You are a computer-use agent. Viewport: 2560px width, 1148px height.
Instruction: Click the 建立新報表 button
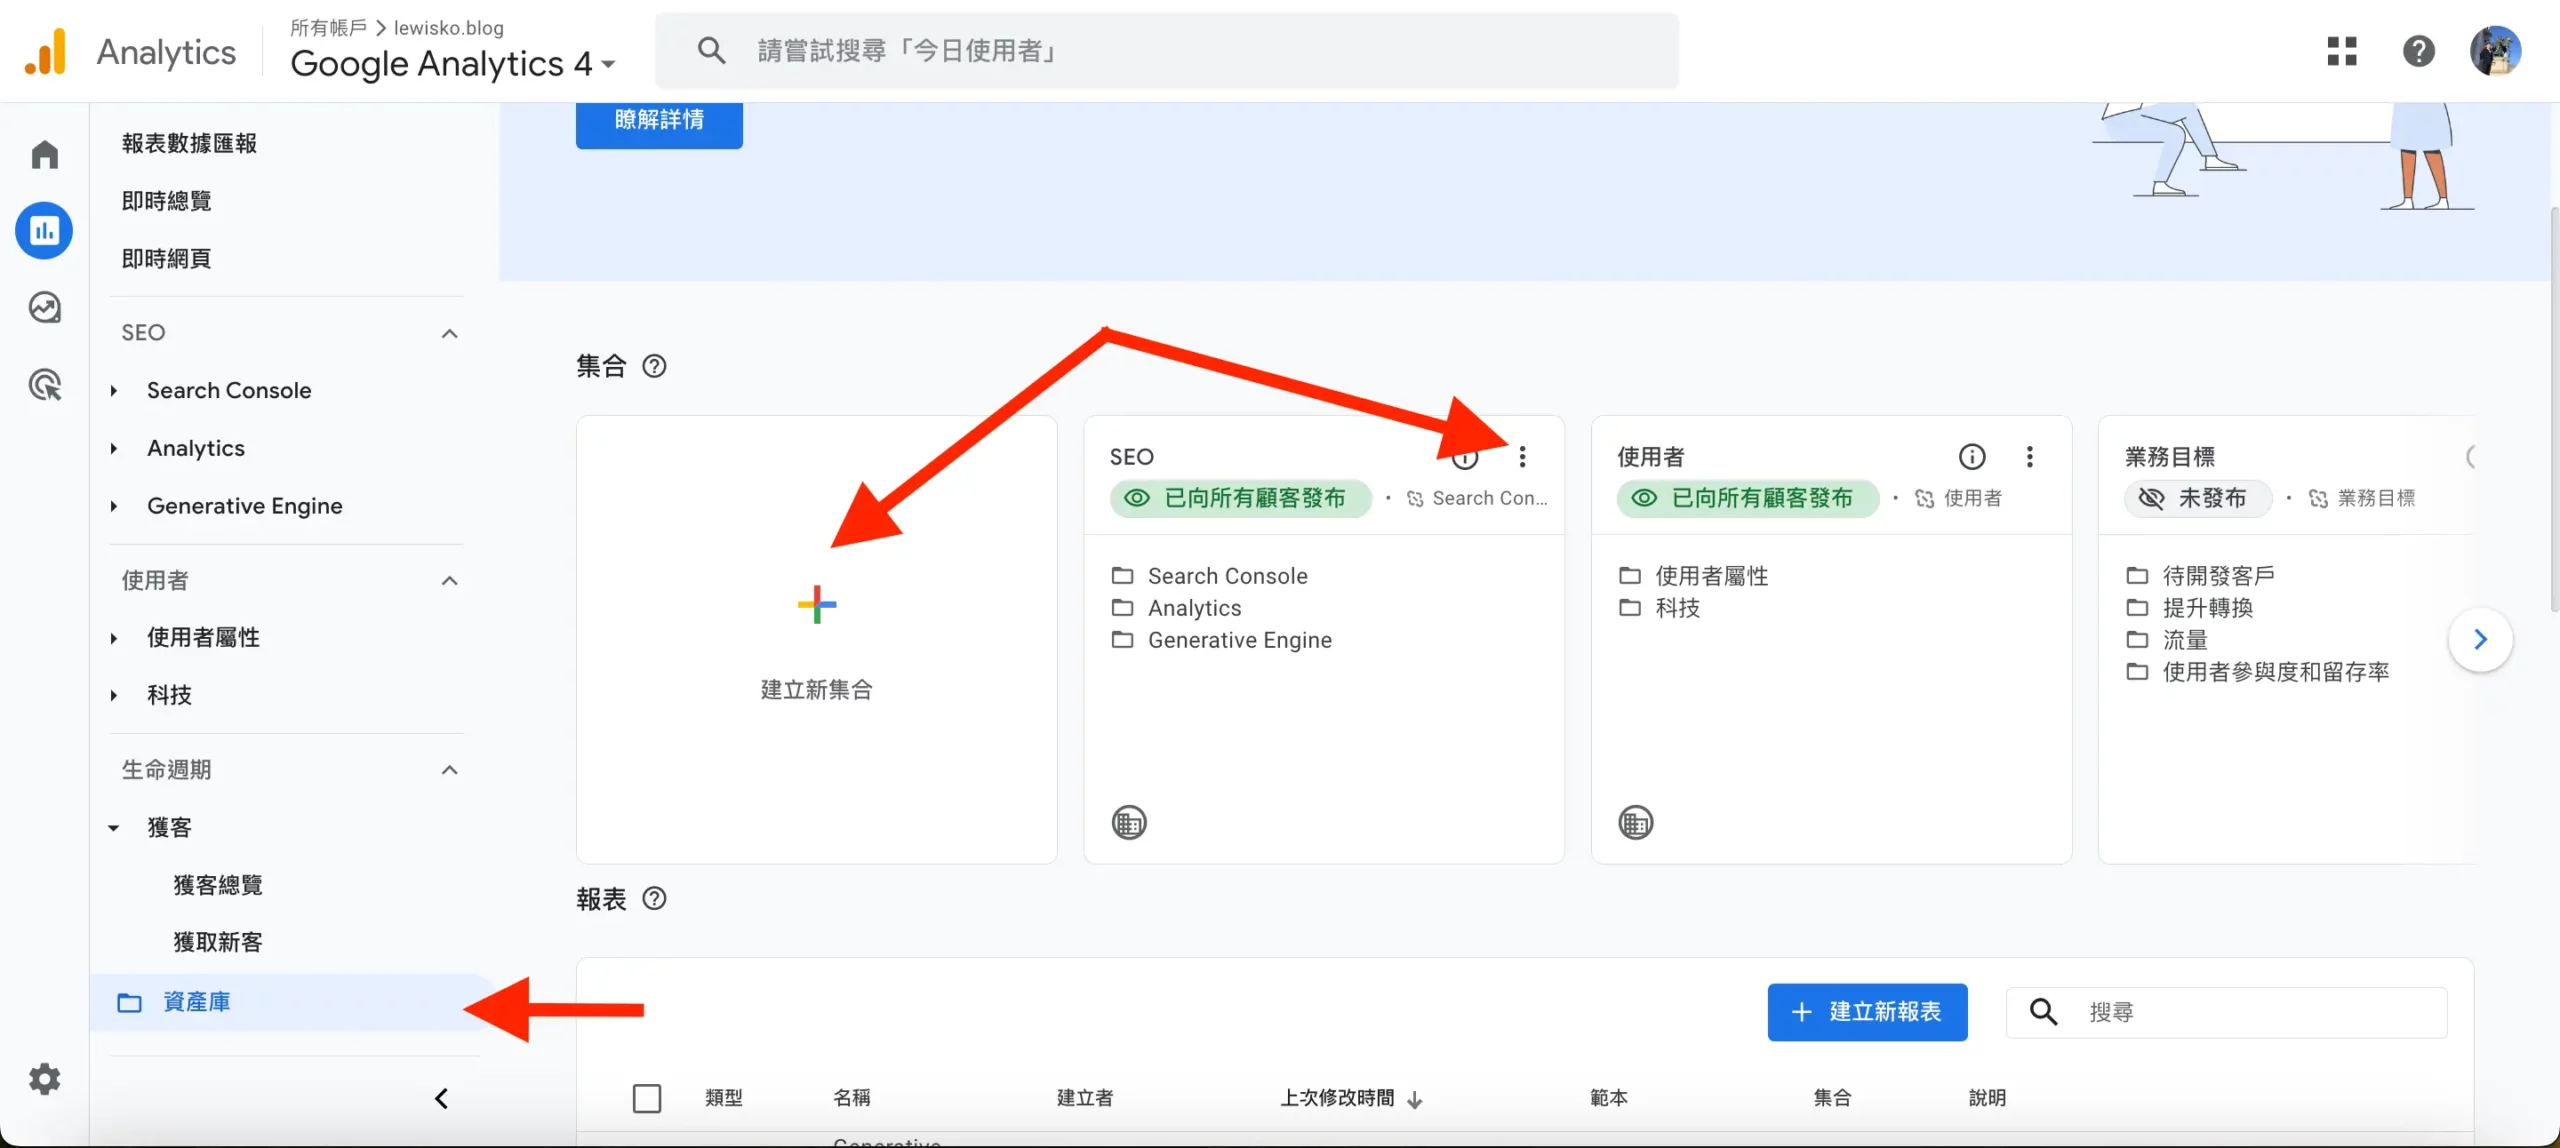point(1867,1012)
